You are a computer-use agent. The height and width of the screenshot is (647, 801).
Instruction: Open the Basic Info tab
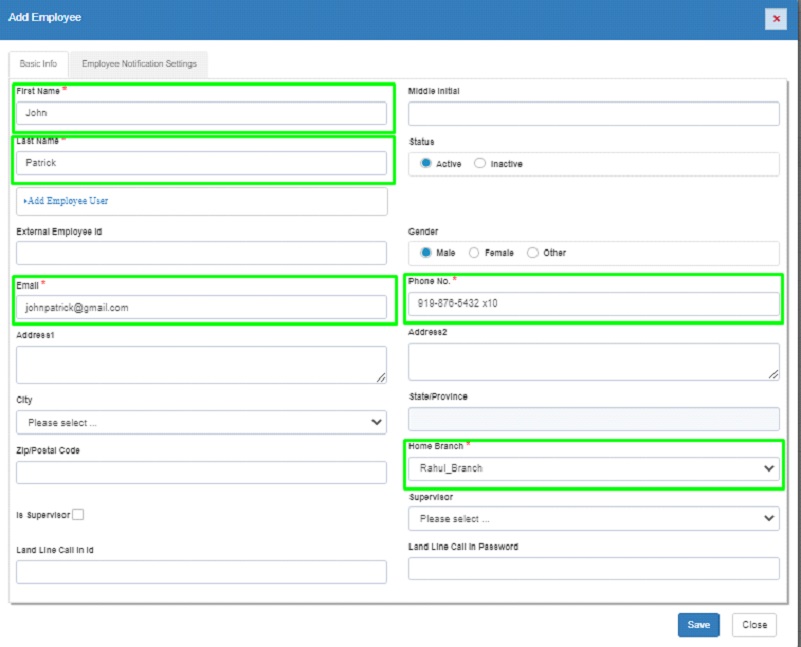(x=39, y=64)
